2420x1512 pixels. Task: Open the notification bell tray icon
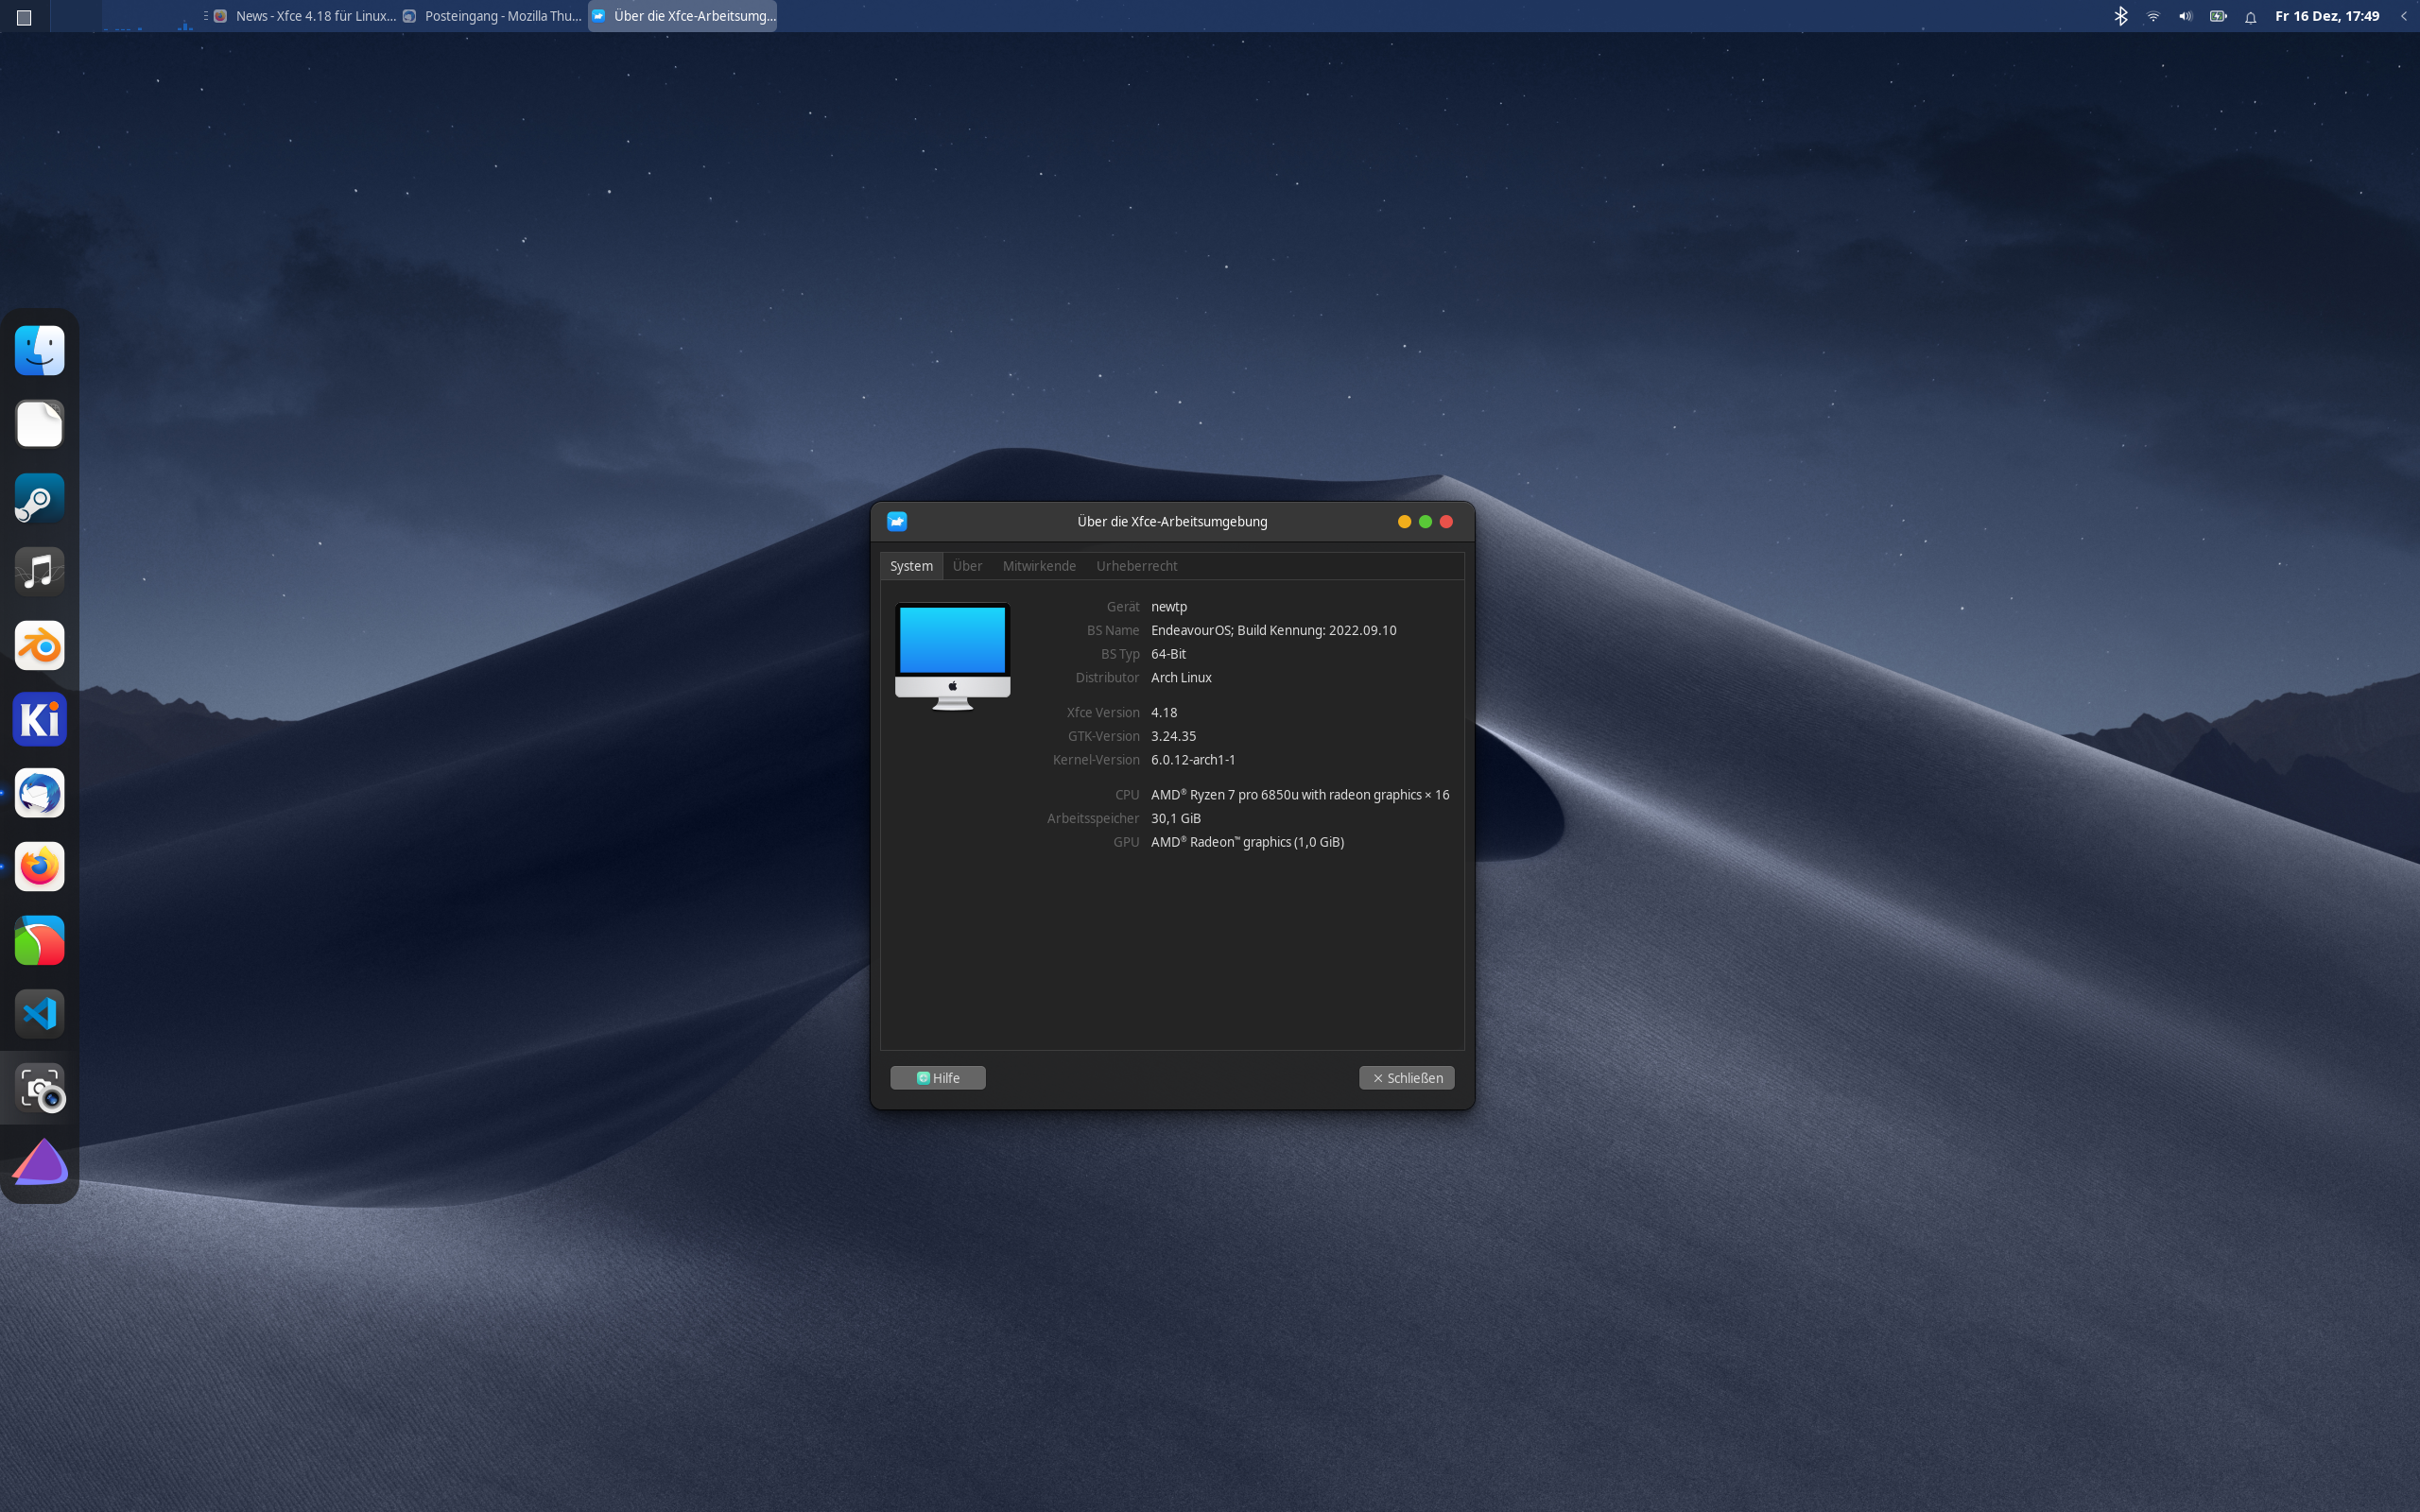pos(2250,17)
